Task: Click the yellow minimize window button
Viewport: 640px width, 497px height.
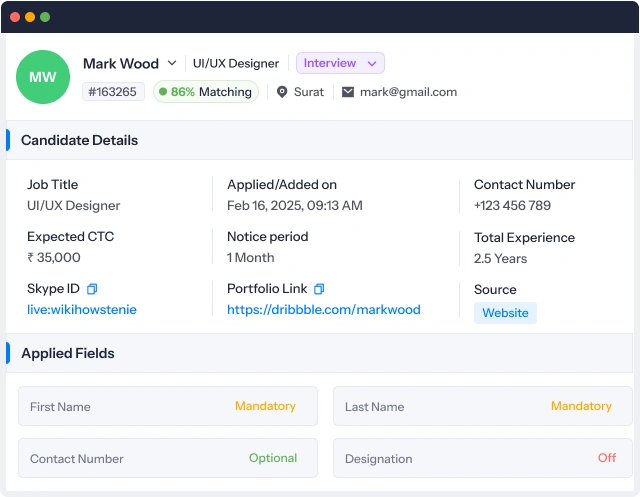Action: 30,17
